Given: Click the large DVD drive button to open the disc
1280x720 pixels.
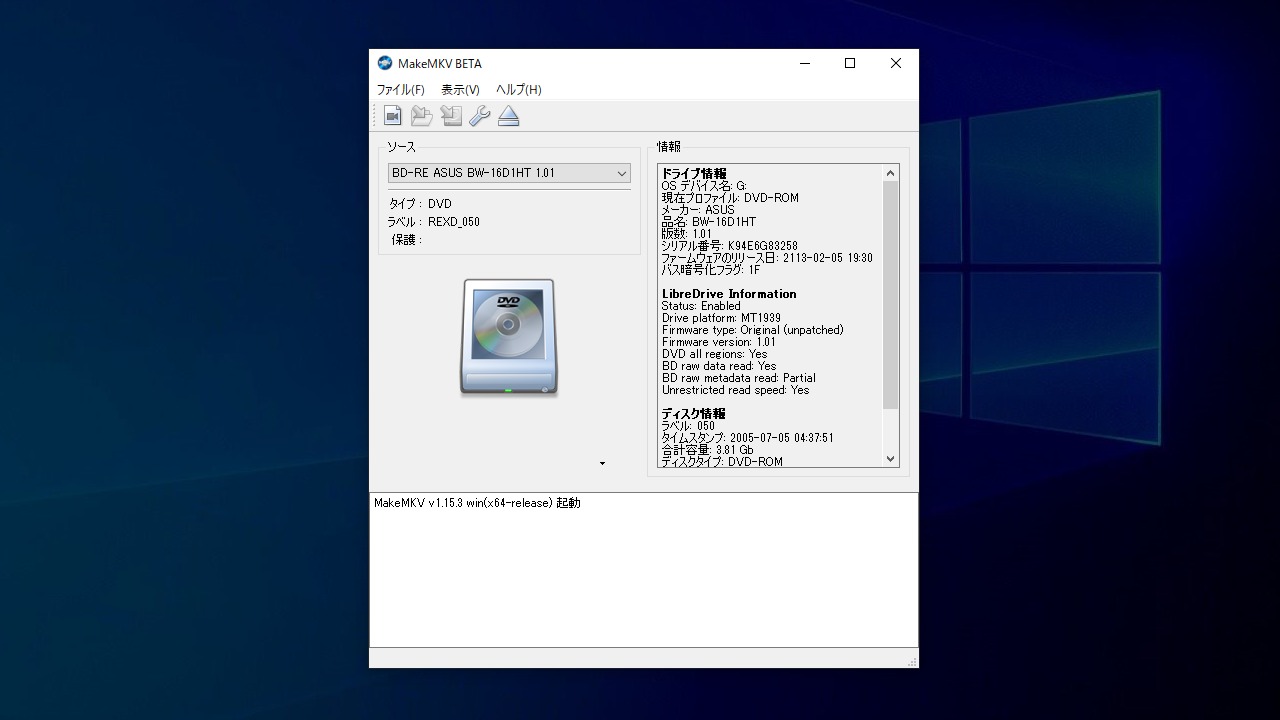Looking at the screenshot, I should pos(509,337).
